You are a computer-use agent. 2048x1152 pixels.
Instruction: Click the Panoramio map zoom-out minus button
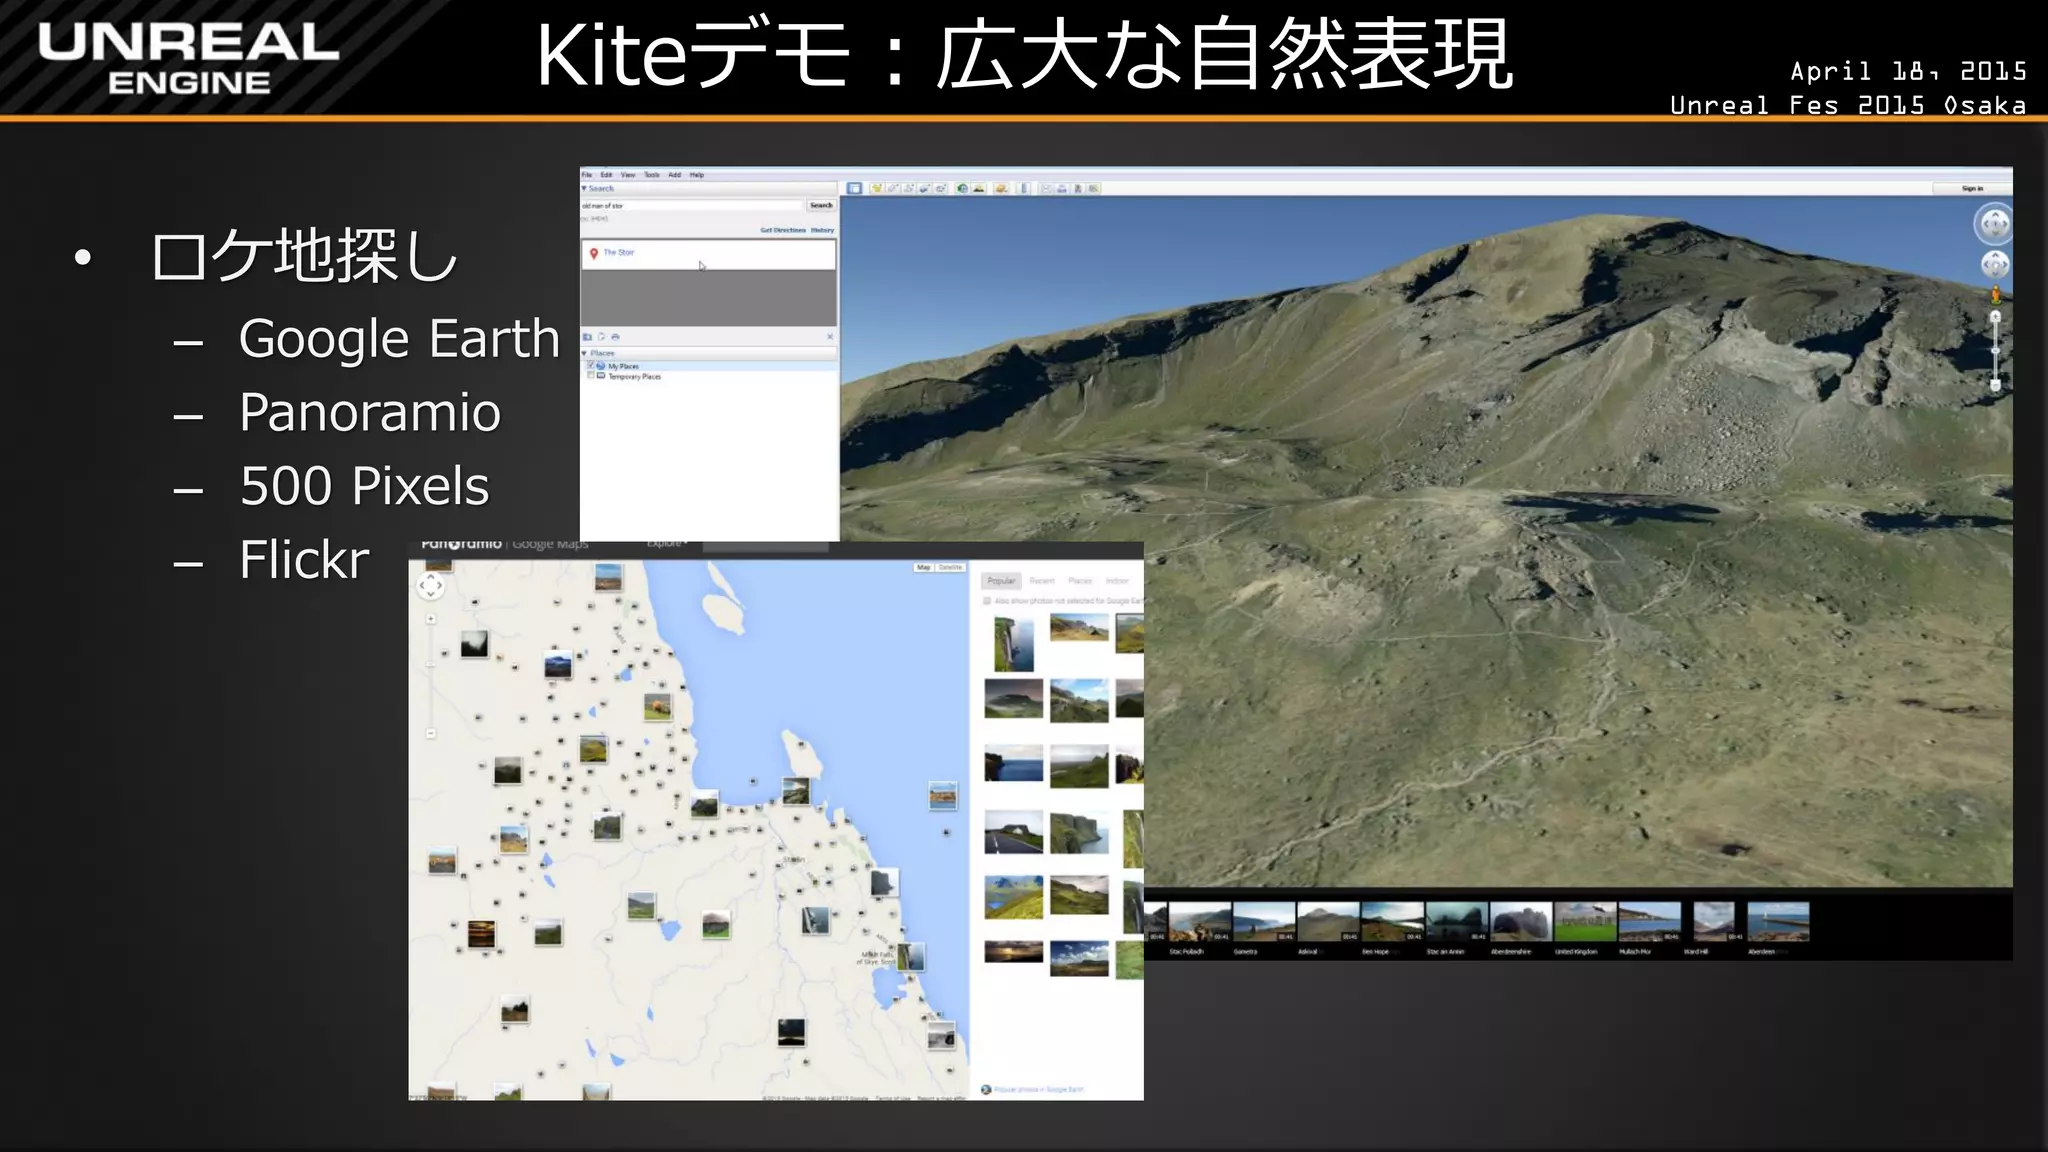coord(431,733)
